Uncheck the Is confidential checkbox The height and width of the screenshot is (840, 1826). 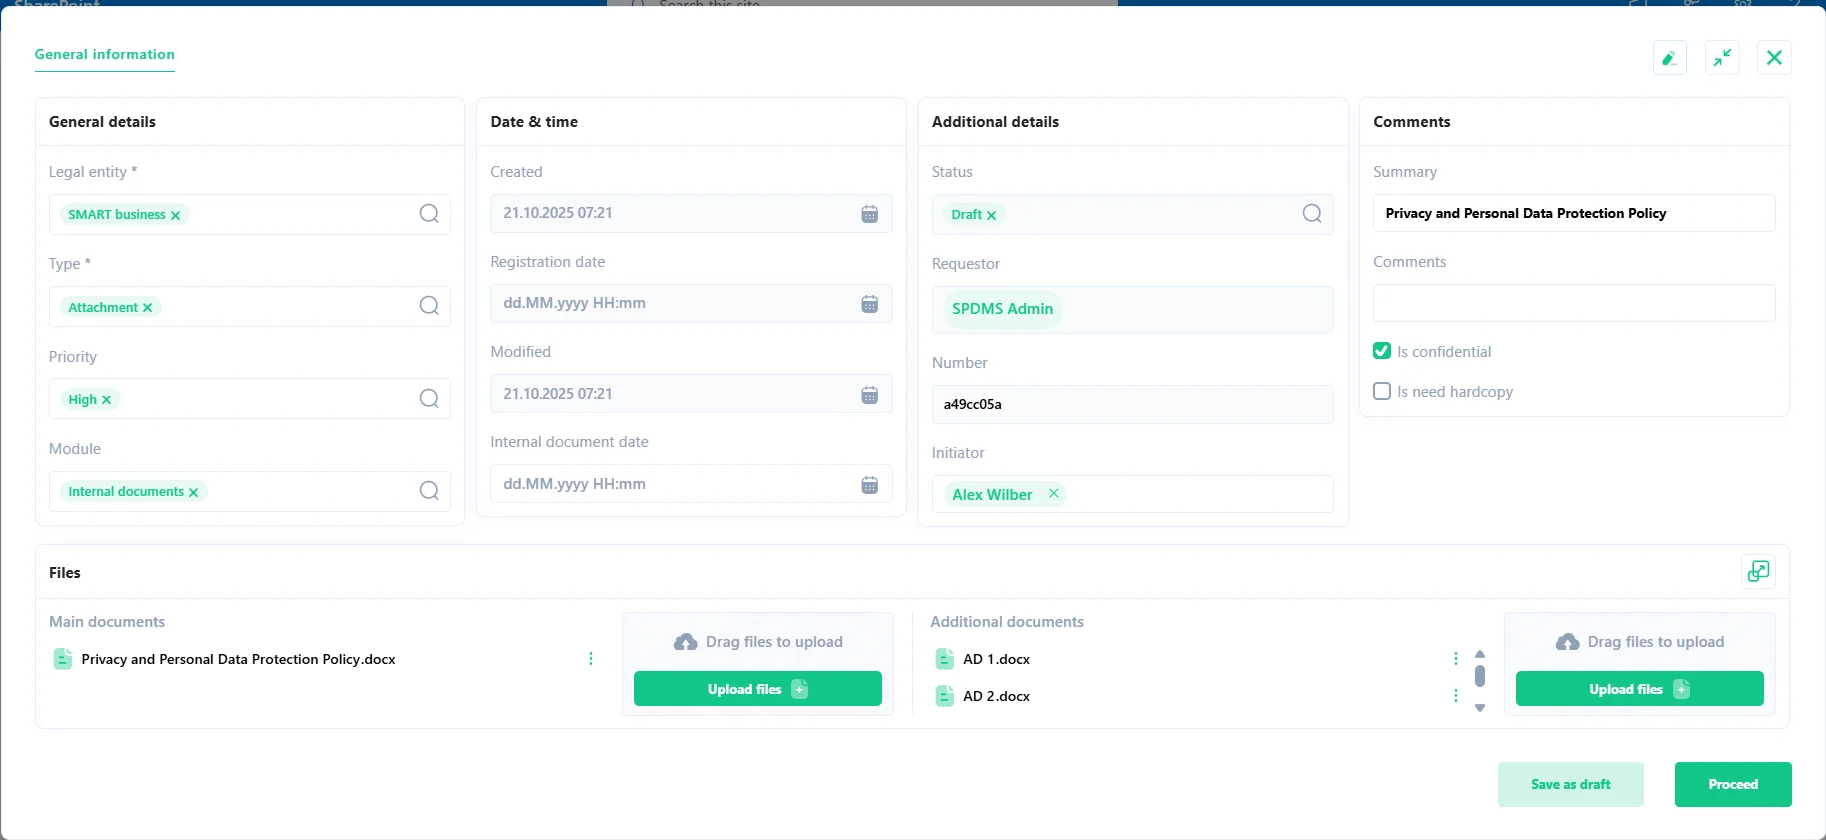pos(1382,351)
